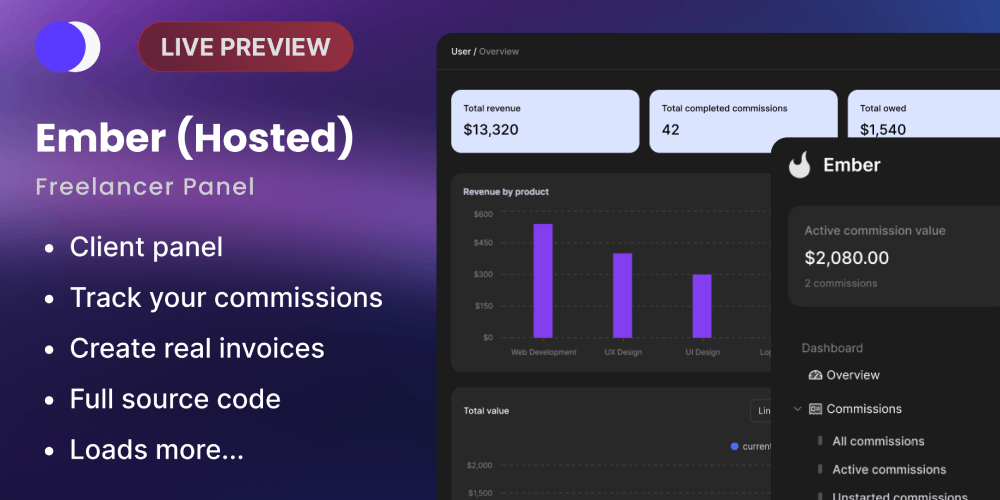Click the '$1,540' owed value
1000x500 pixels.
(883, 130)
